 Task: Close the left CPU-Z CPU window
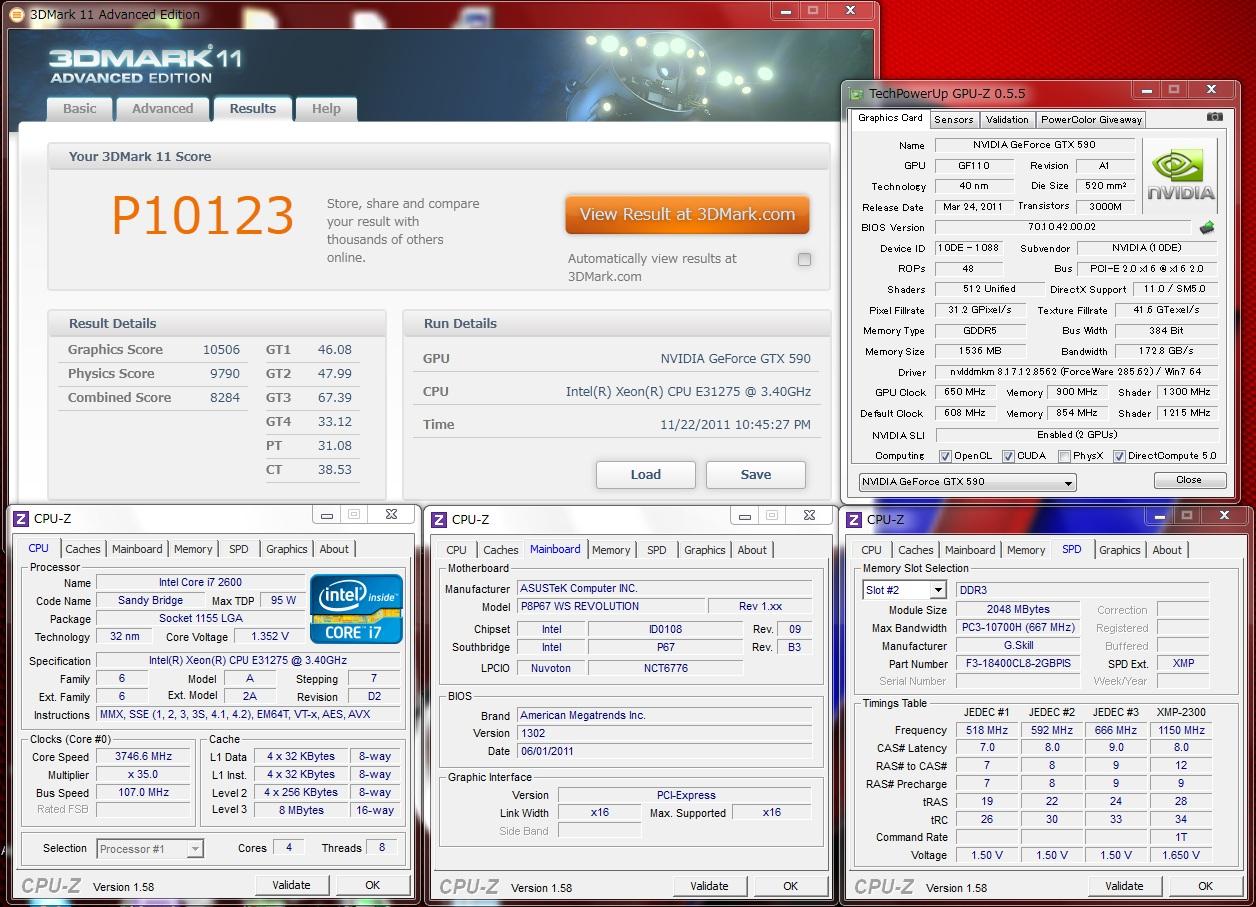coord(392,514)
